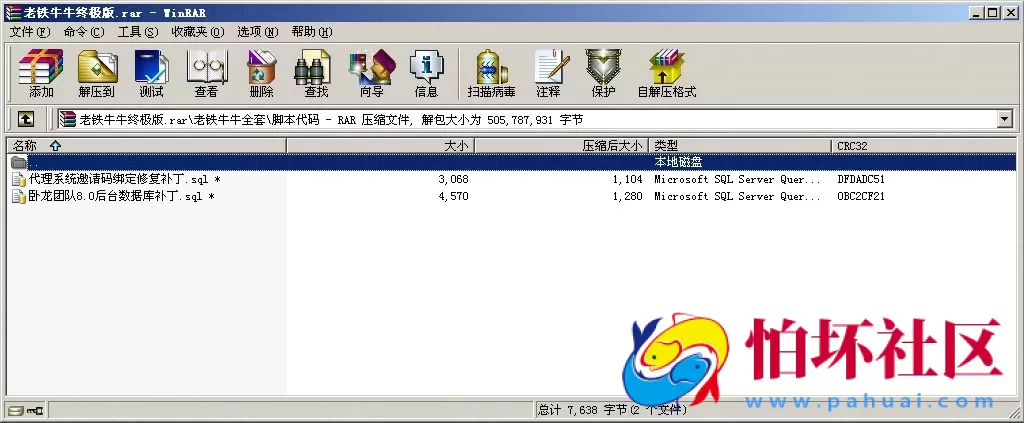Click CRC32 value DFDADC51

point(861,179)
